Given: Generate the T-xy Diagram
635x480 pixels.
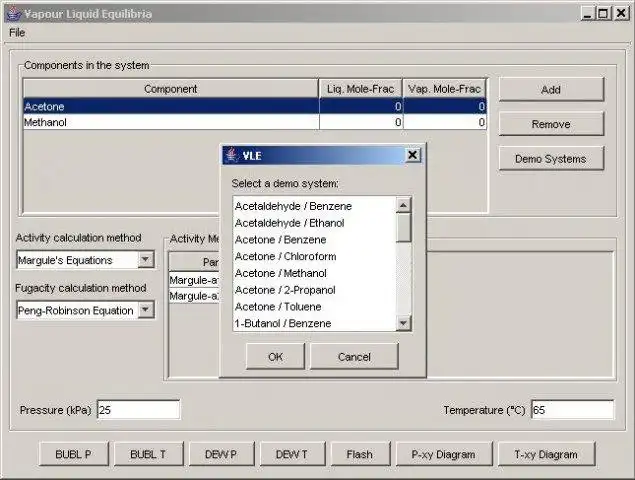Looking at the screenshot, I should (x=546, y=454).
